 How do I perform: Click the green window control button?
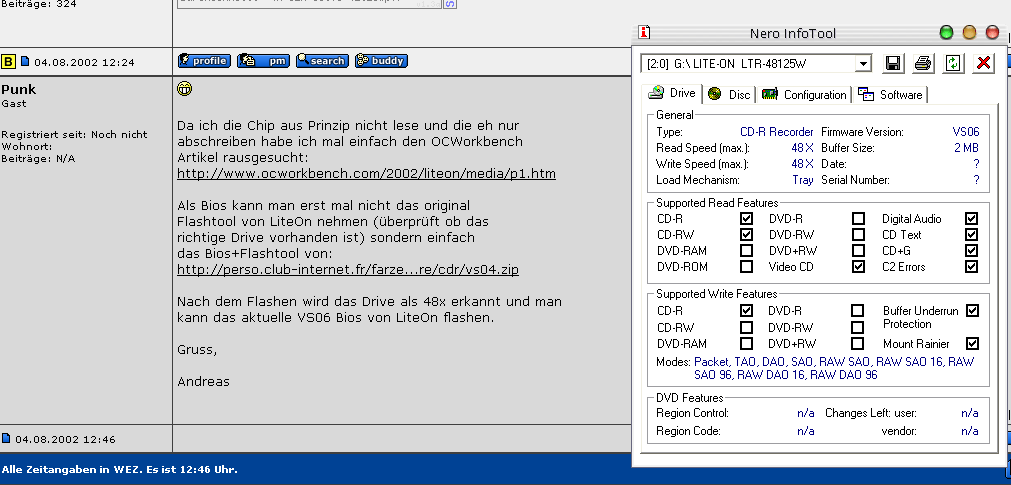pyautogui.click(x=947, y=32)
